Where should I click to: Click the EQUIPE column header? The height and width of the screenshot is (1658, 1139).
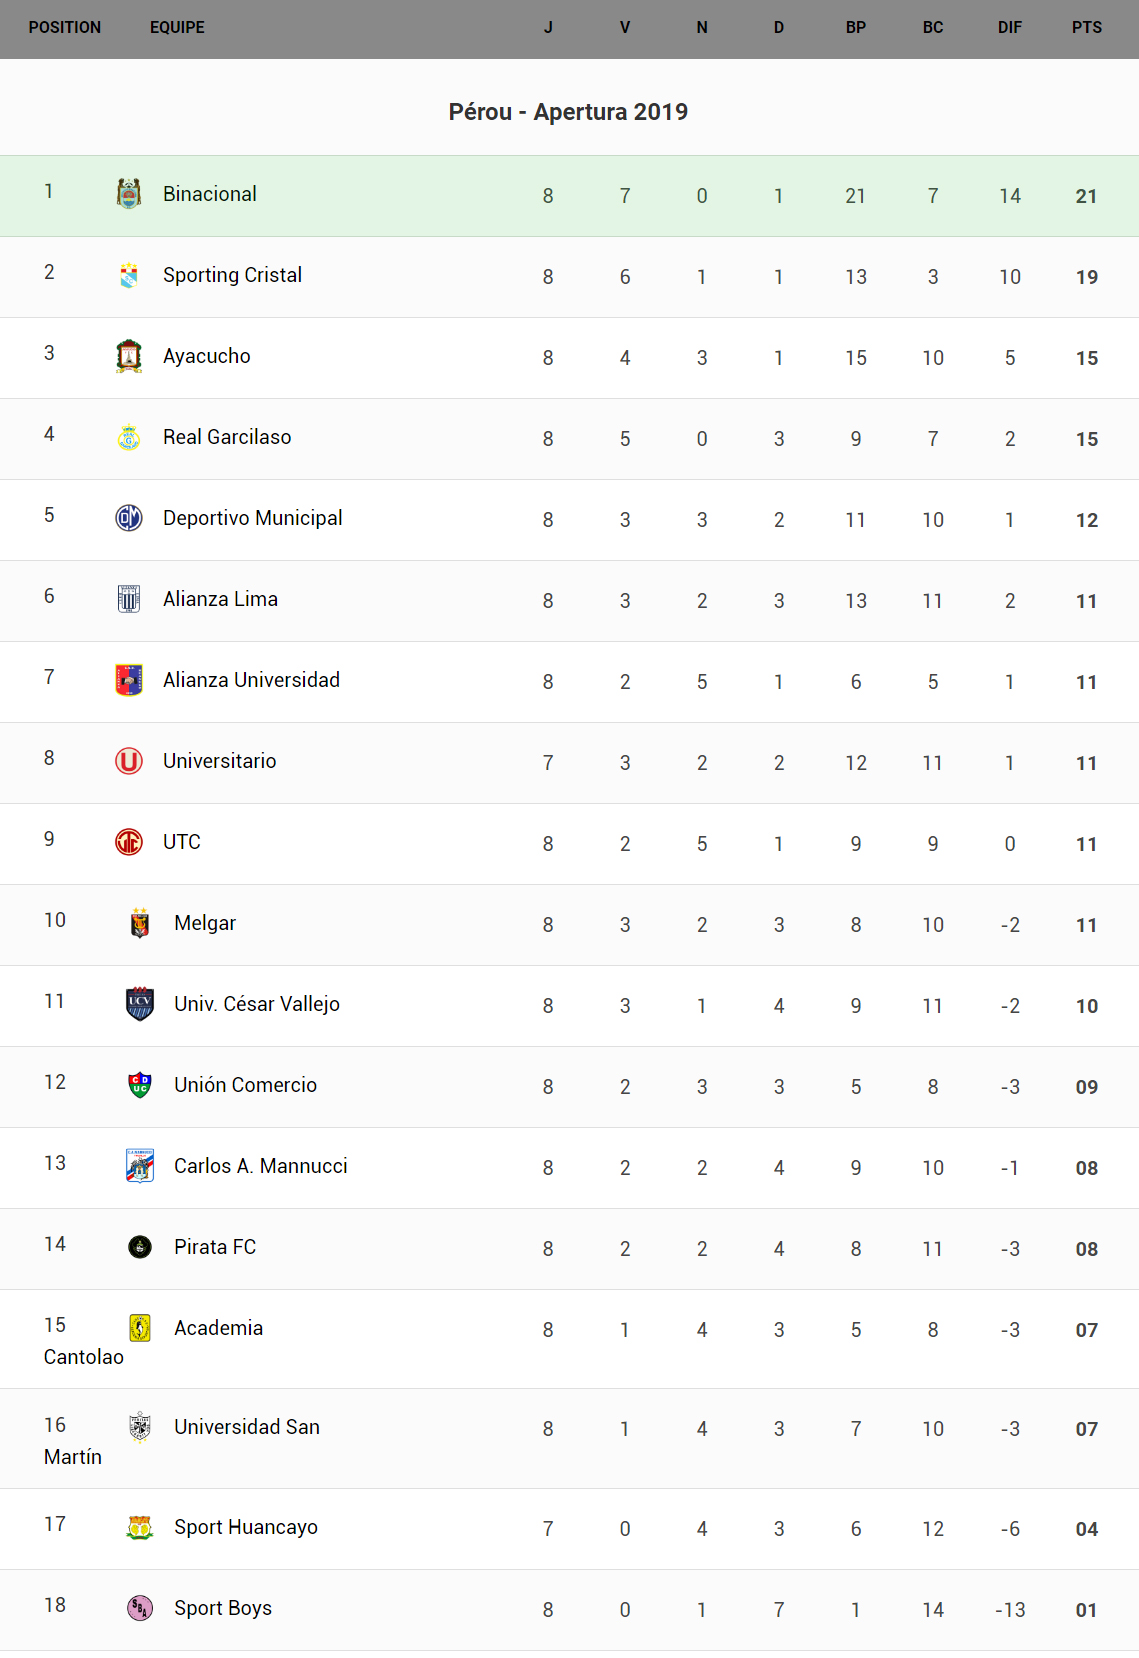[x=177, y=28]
